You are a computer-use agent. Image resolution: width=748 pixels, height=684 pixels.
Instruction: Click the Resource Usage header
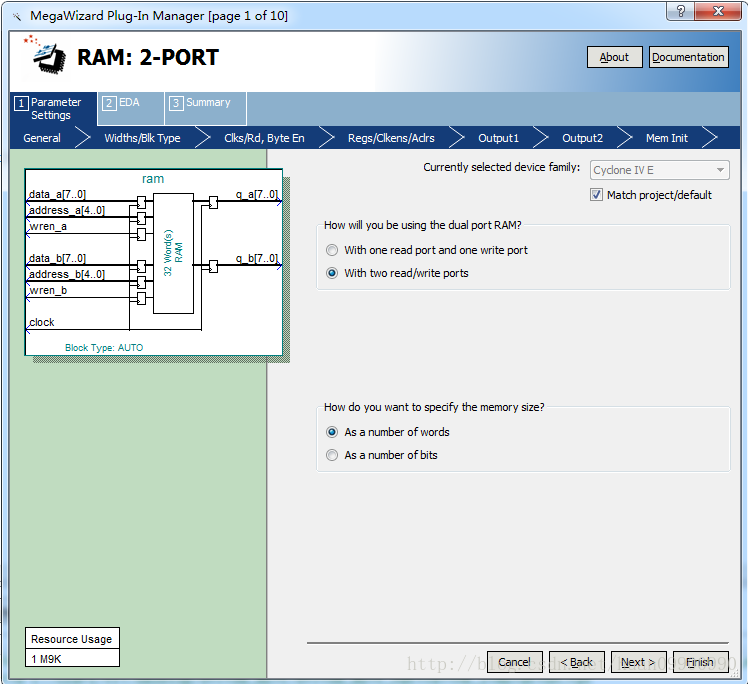point(72,639)
